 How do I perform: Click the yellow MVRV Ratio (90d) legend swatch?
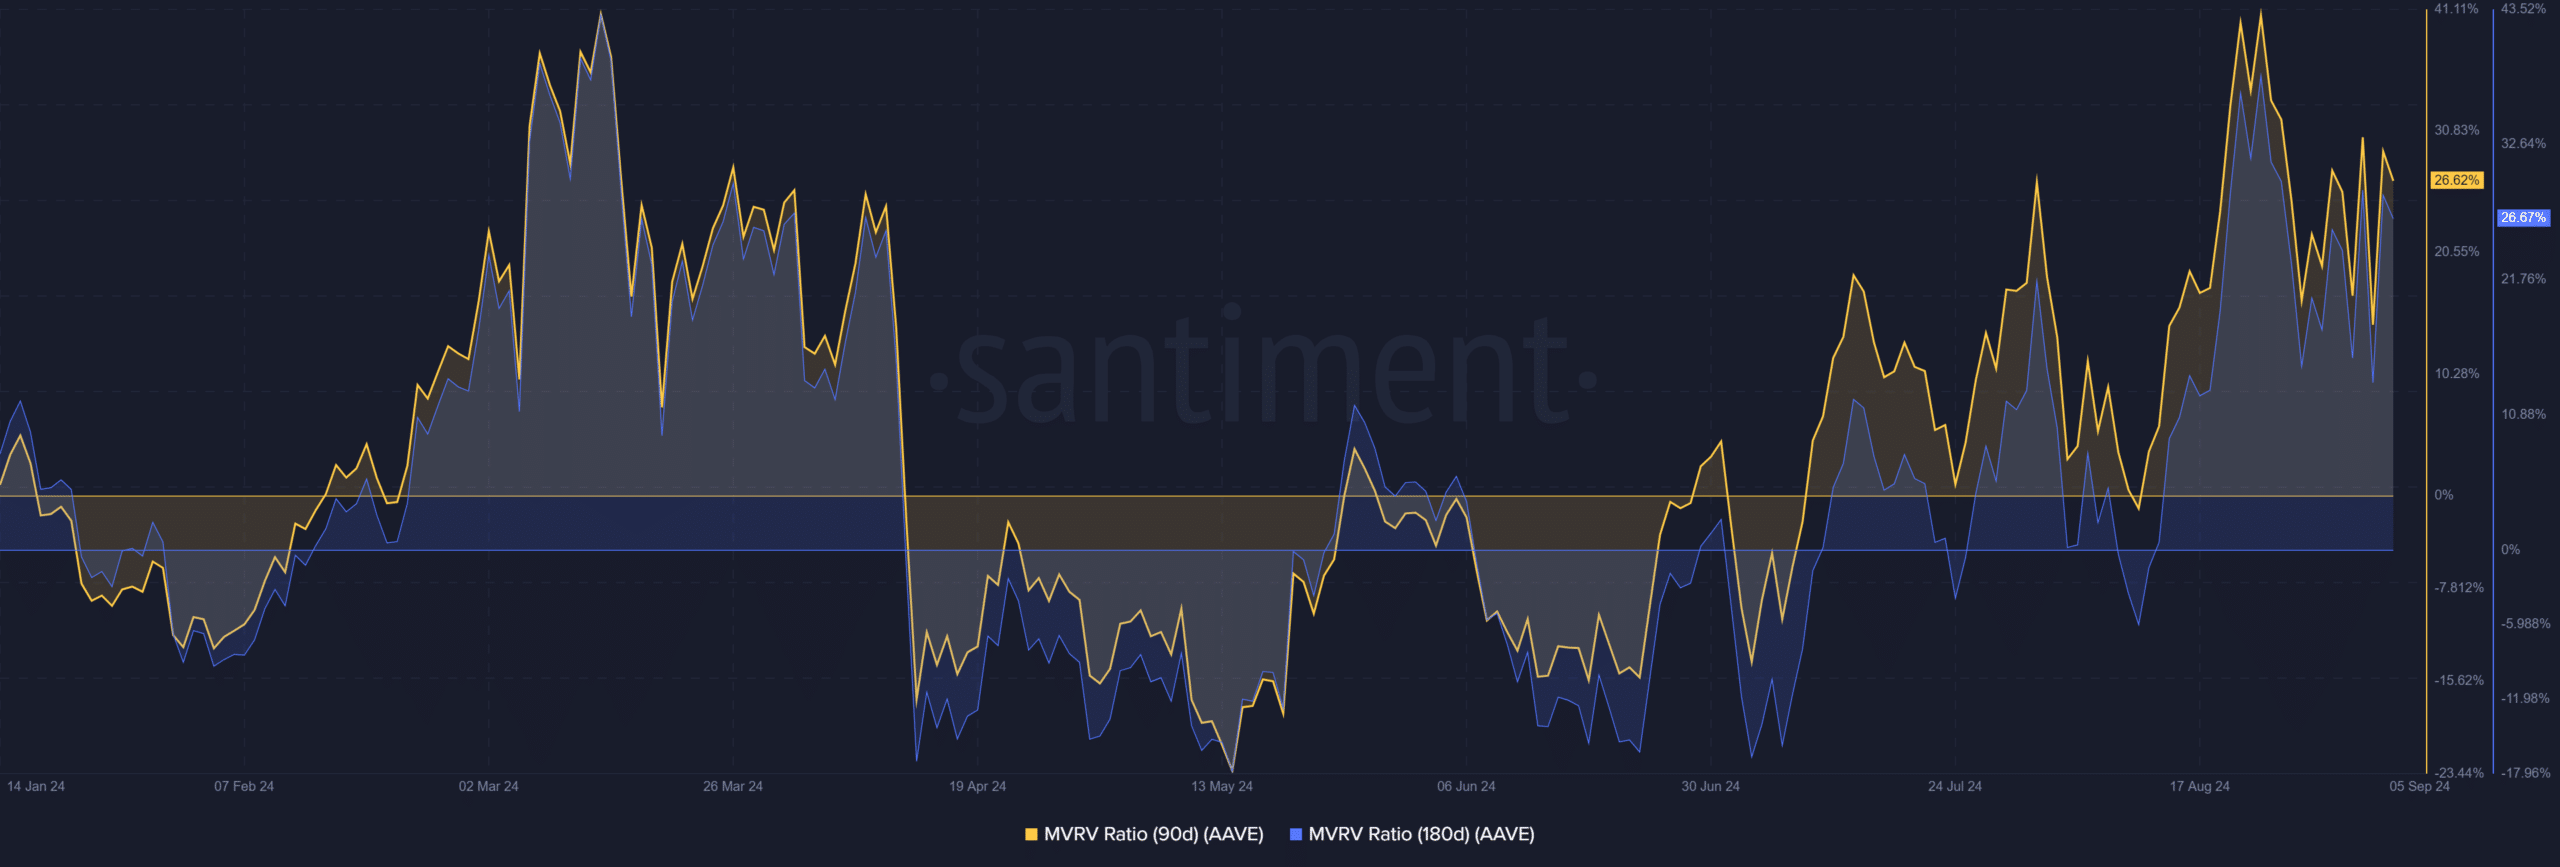(x=1031, y=834)
